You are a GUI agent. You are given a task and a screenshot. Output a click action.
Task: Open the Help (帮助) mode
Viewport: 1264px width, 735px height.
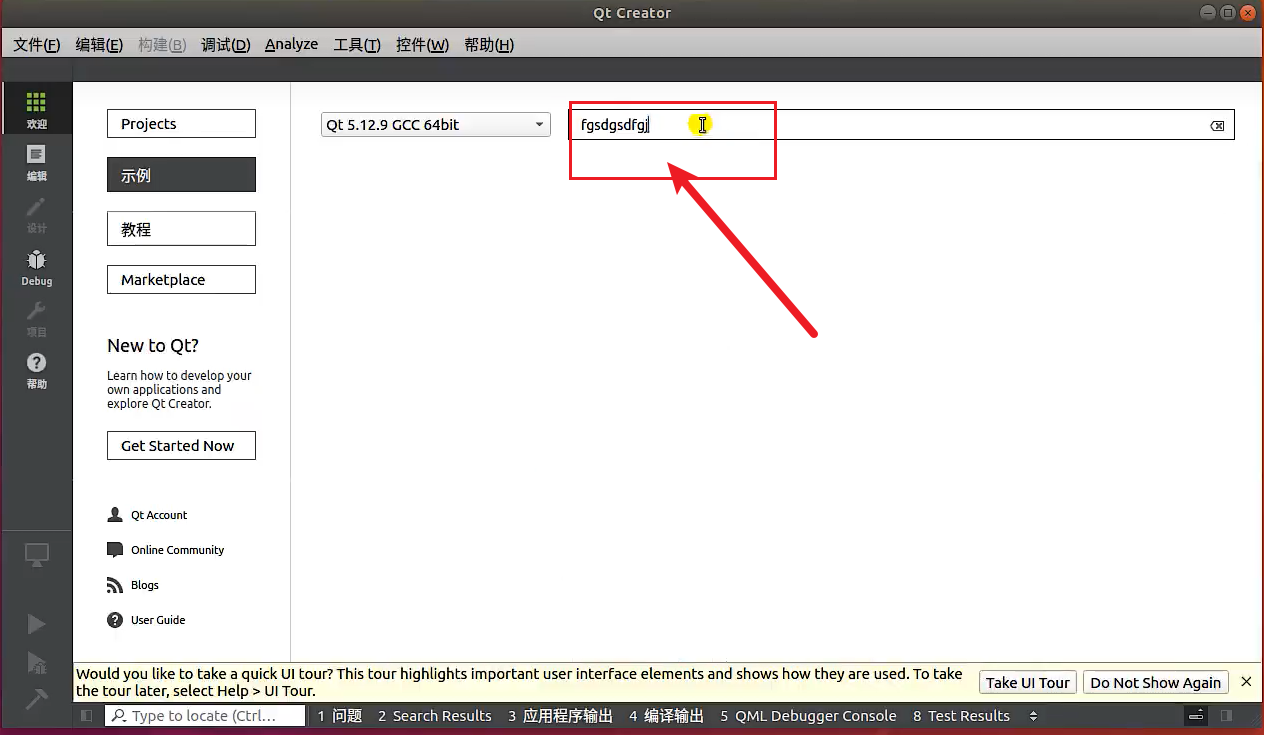36,370
